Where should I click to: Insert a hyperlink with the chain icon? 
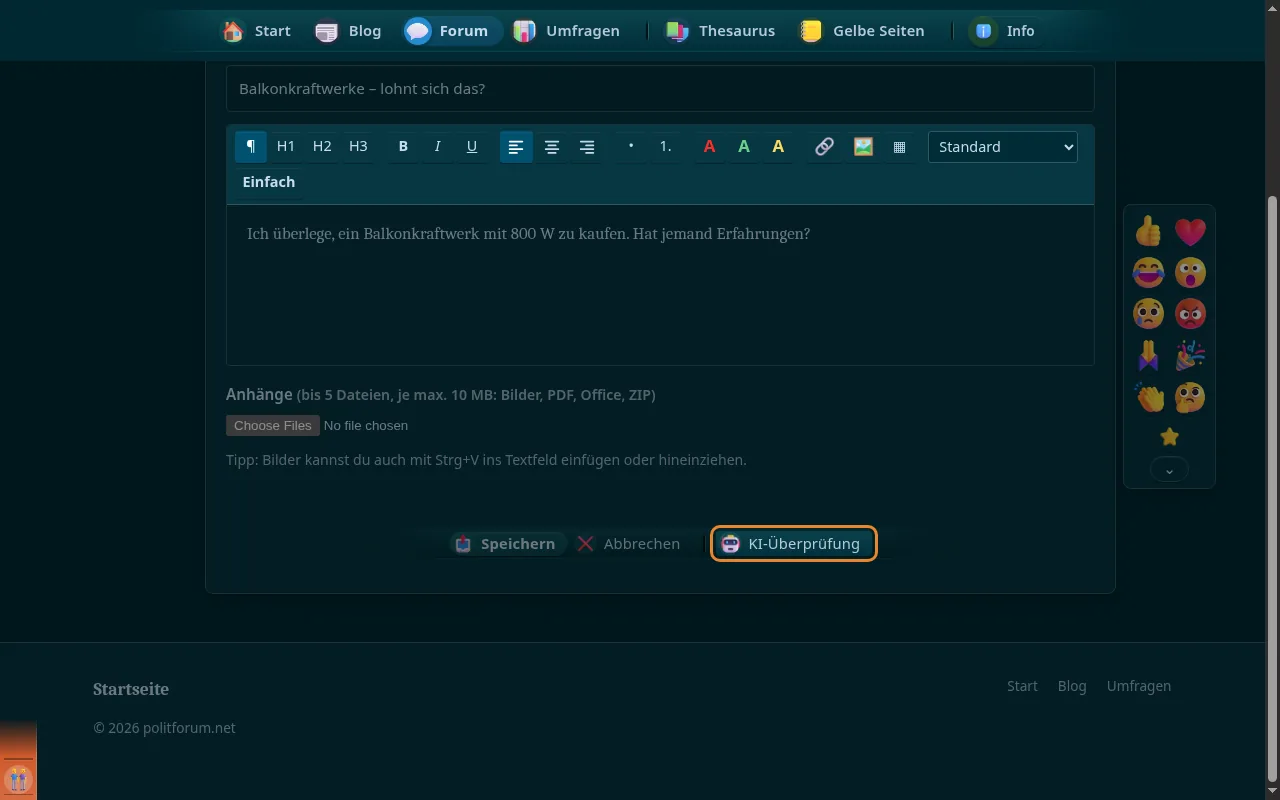coord(824,147)
